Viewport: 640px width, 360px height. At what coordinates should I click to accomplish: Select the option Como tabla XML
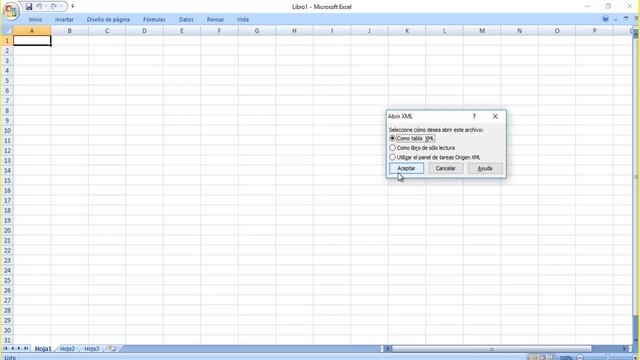point(412,138)
